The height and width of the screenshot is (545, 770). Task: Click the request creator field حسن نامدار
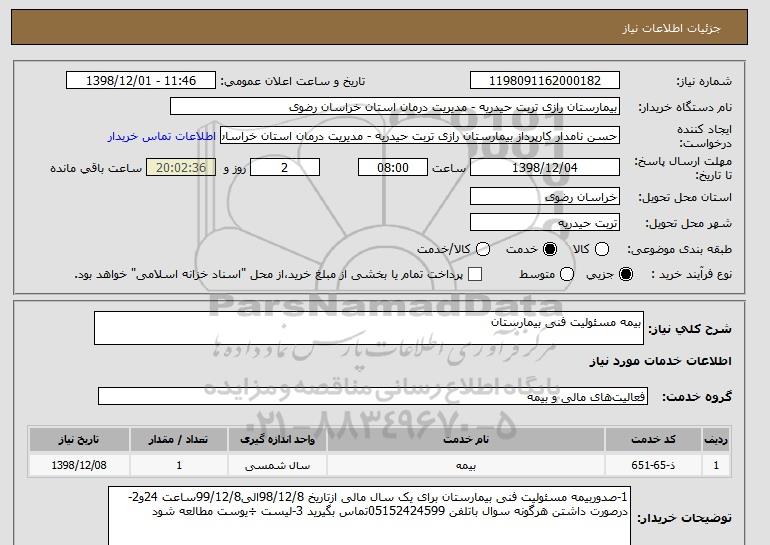coord(420,136)
